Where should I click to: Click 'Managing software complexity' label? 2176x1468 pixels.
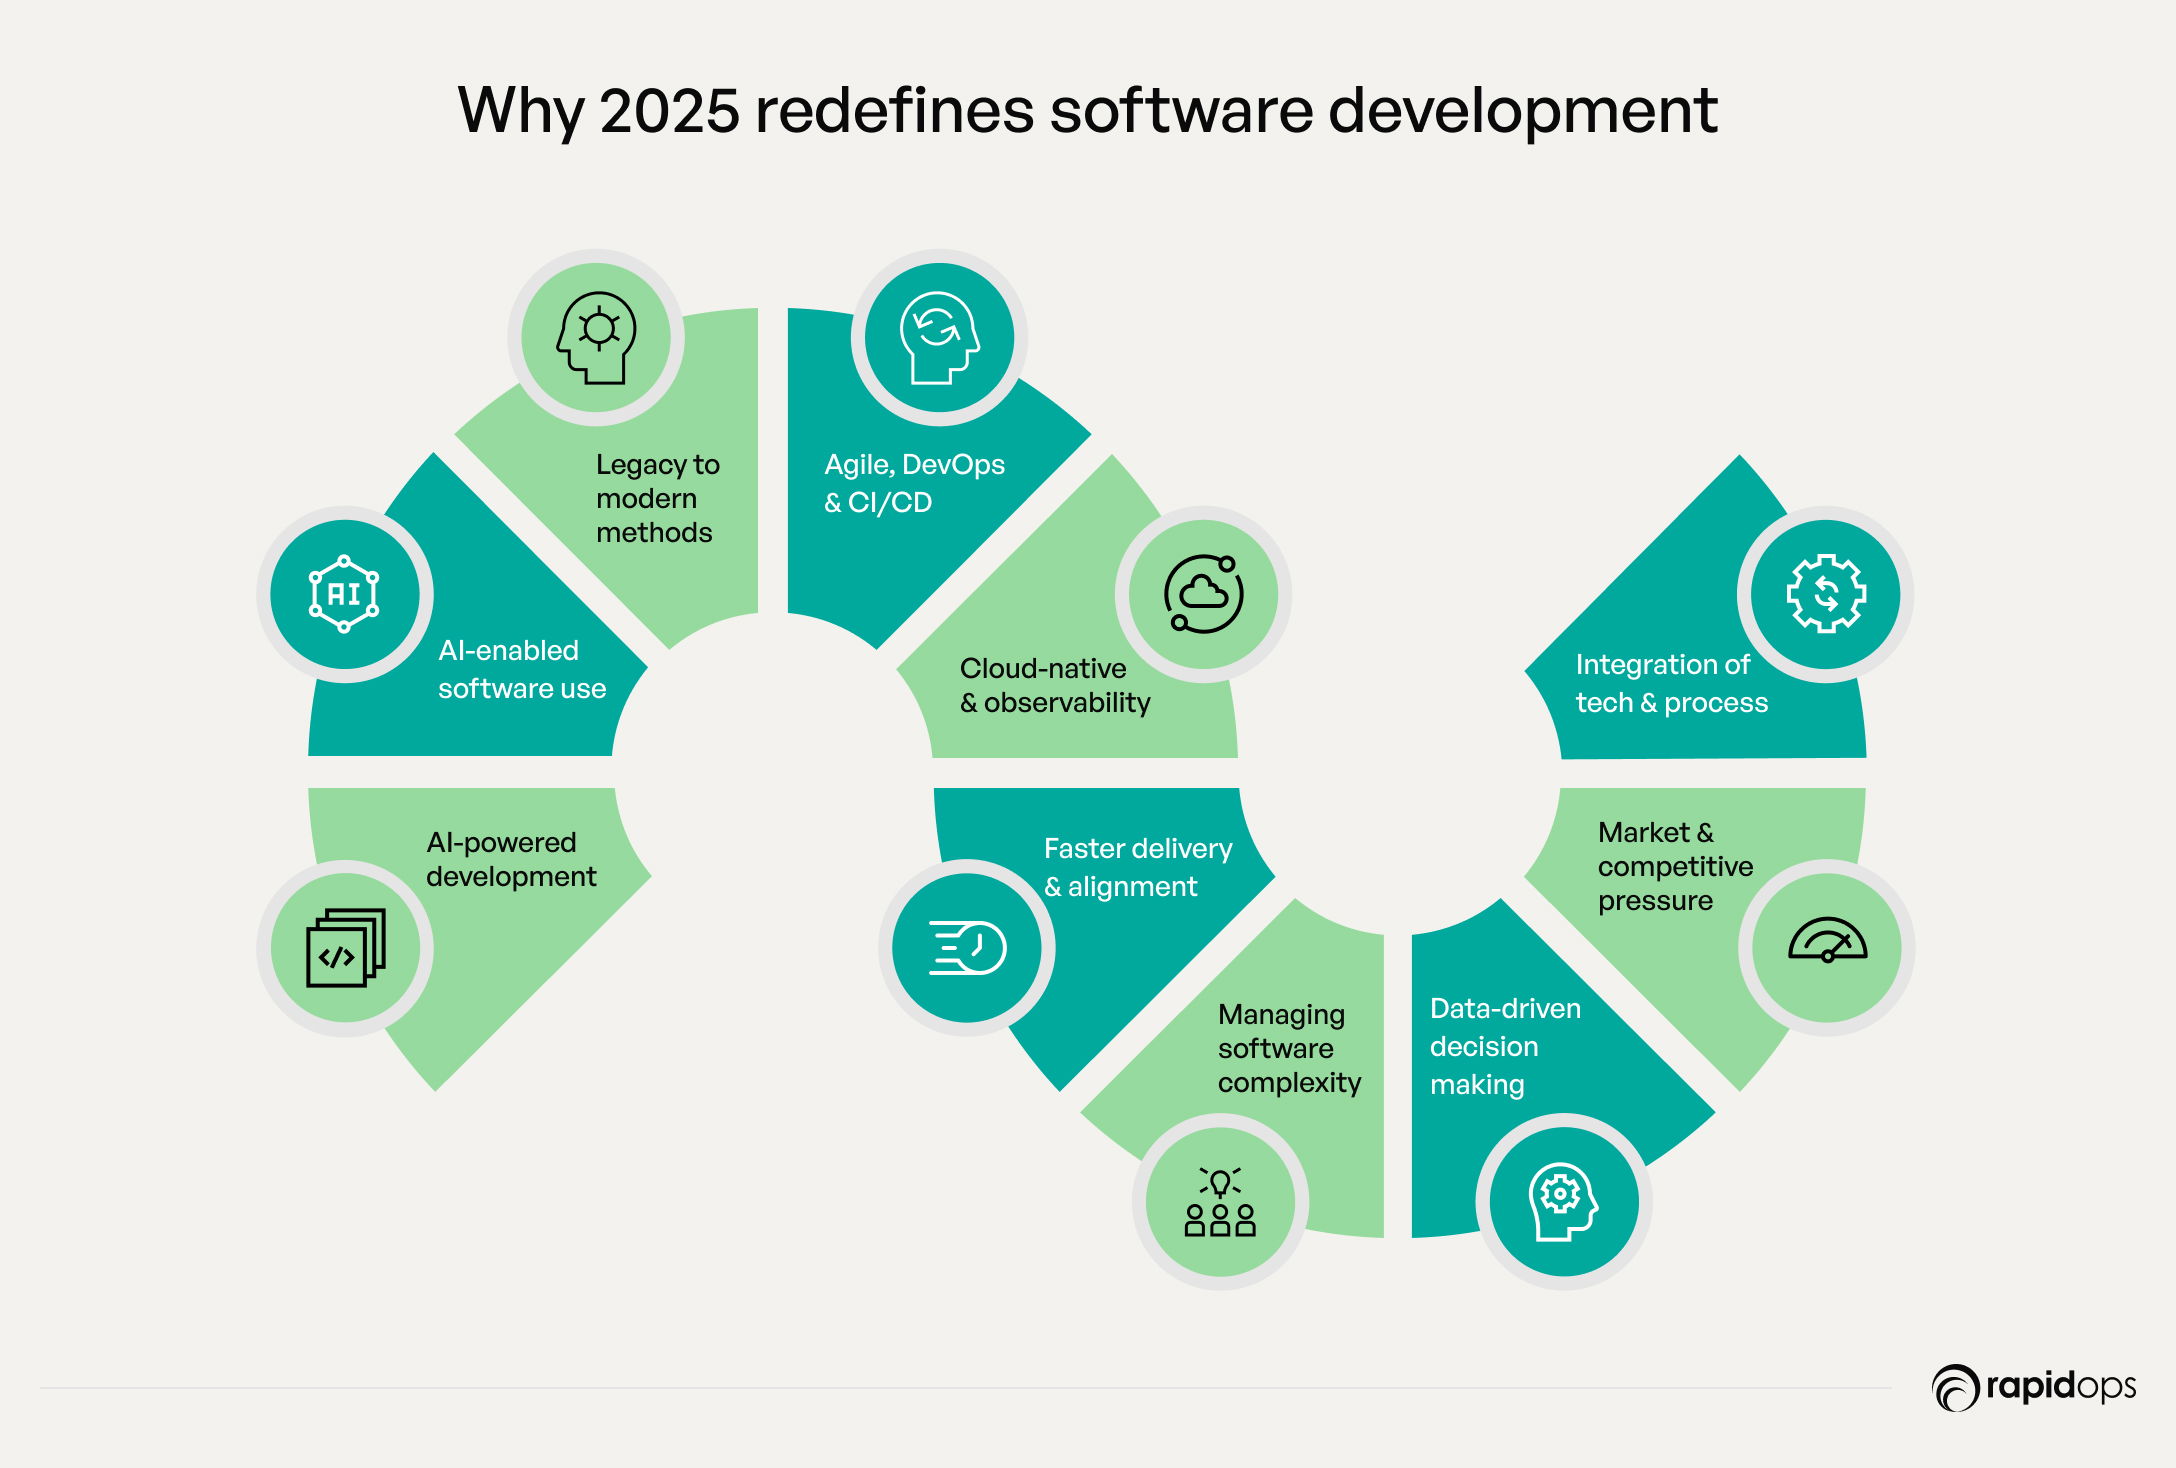coord(1288,1048)
